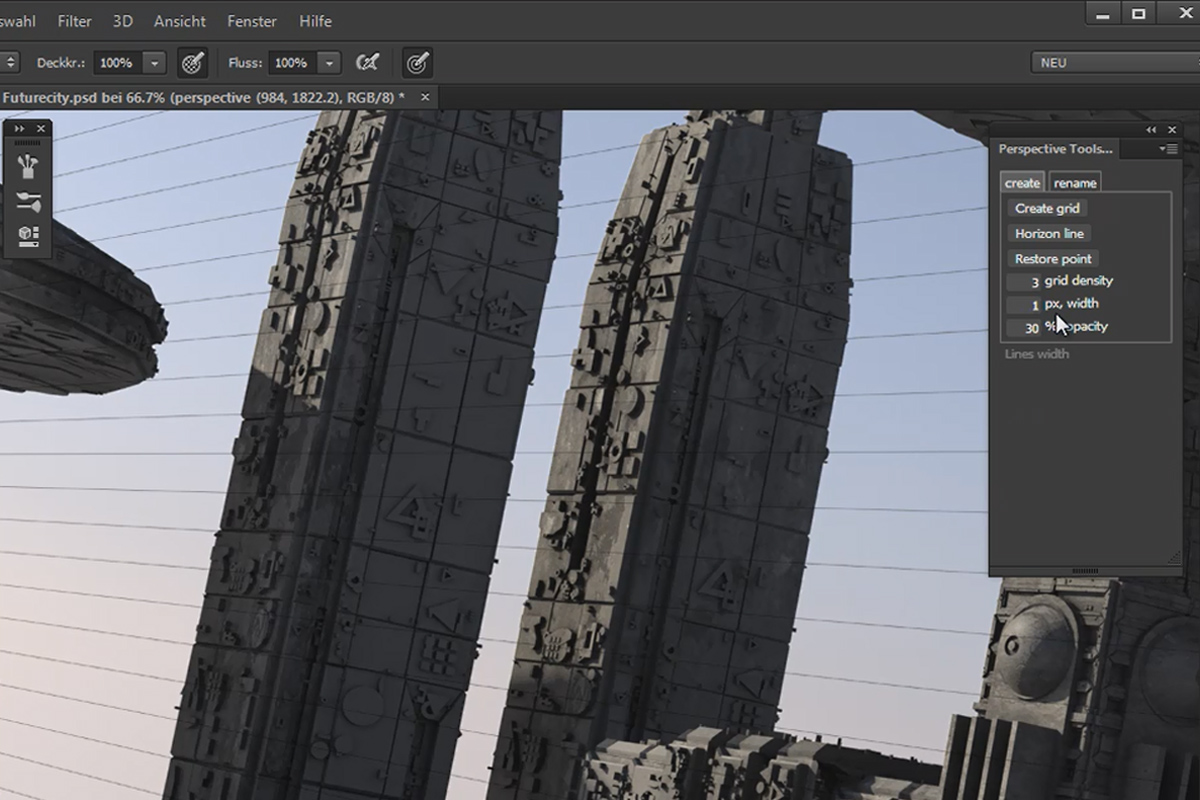
Task: Open the 3D menu
Action: click(x=122, y=21)
